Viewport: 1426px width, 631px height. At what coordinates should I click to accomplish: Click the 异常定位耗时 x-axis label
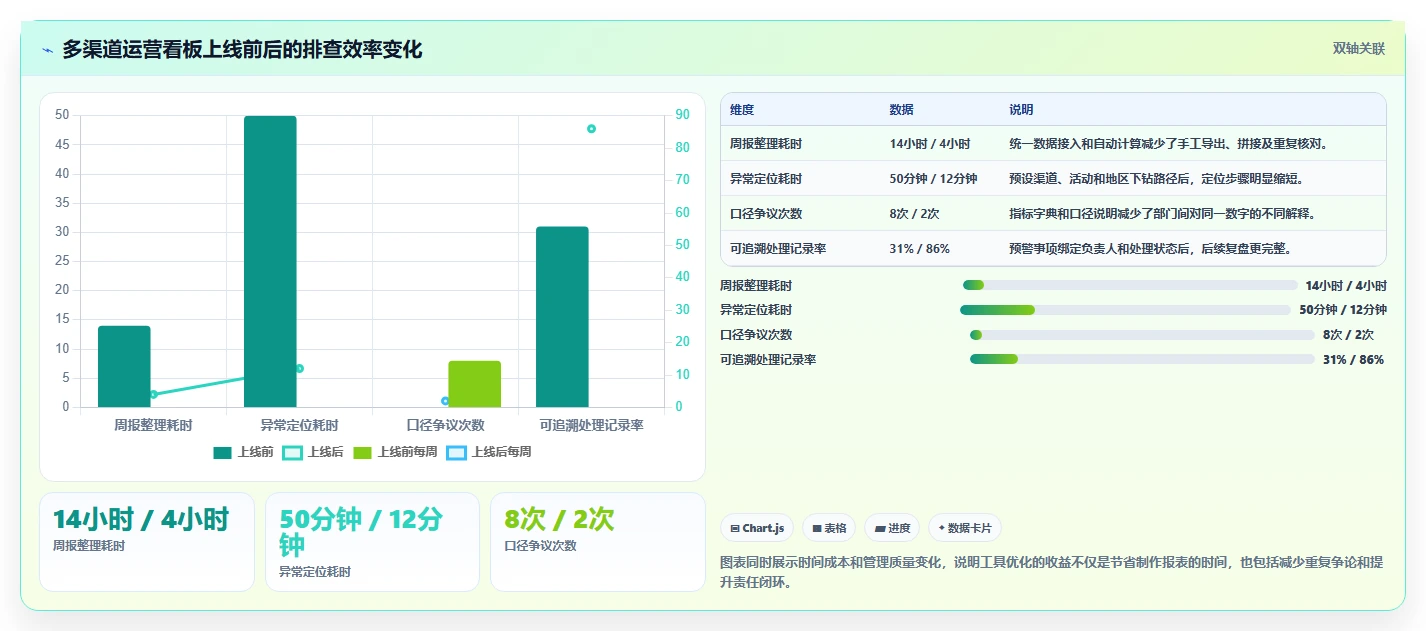pos(299,425)
